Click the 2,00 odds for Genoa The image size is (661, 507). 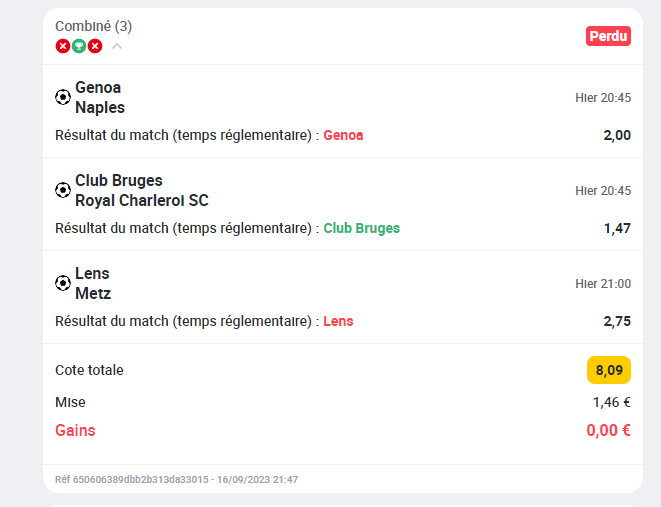(x=617, y=135)
